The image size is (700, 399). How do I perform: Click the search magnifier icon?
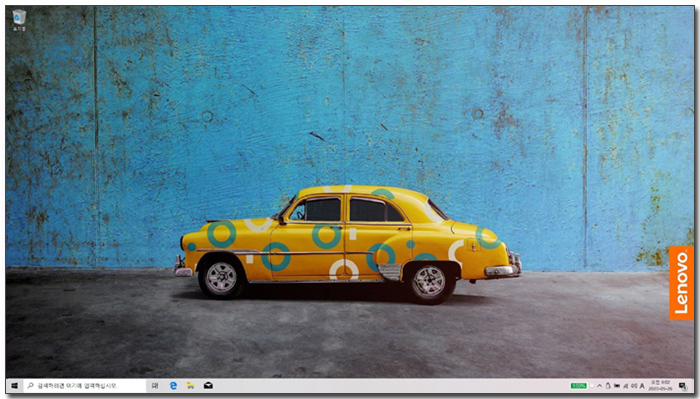click(x=30, y=385)
